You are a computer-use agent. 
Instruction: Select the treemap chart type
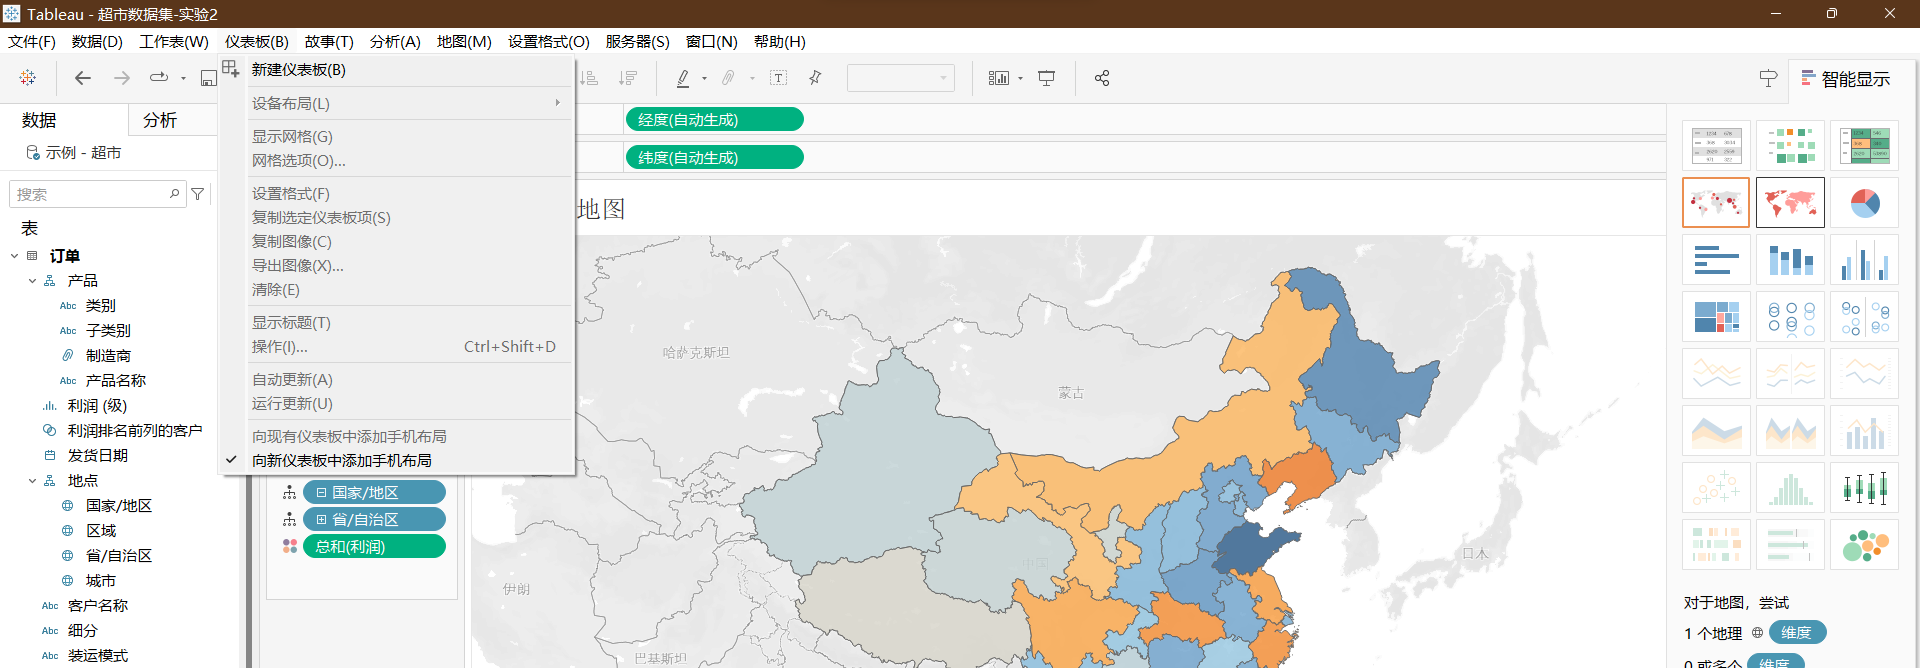(1716, 317)
